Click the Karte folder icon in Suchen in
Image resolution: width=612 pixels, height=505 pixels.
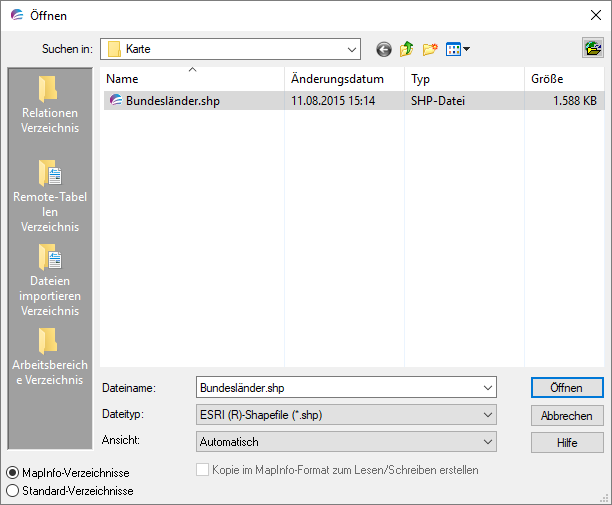click(114, 49)
